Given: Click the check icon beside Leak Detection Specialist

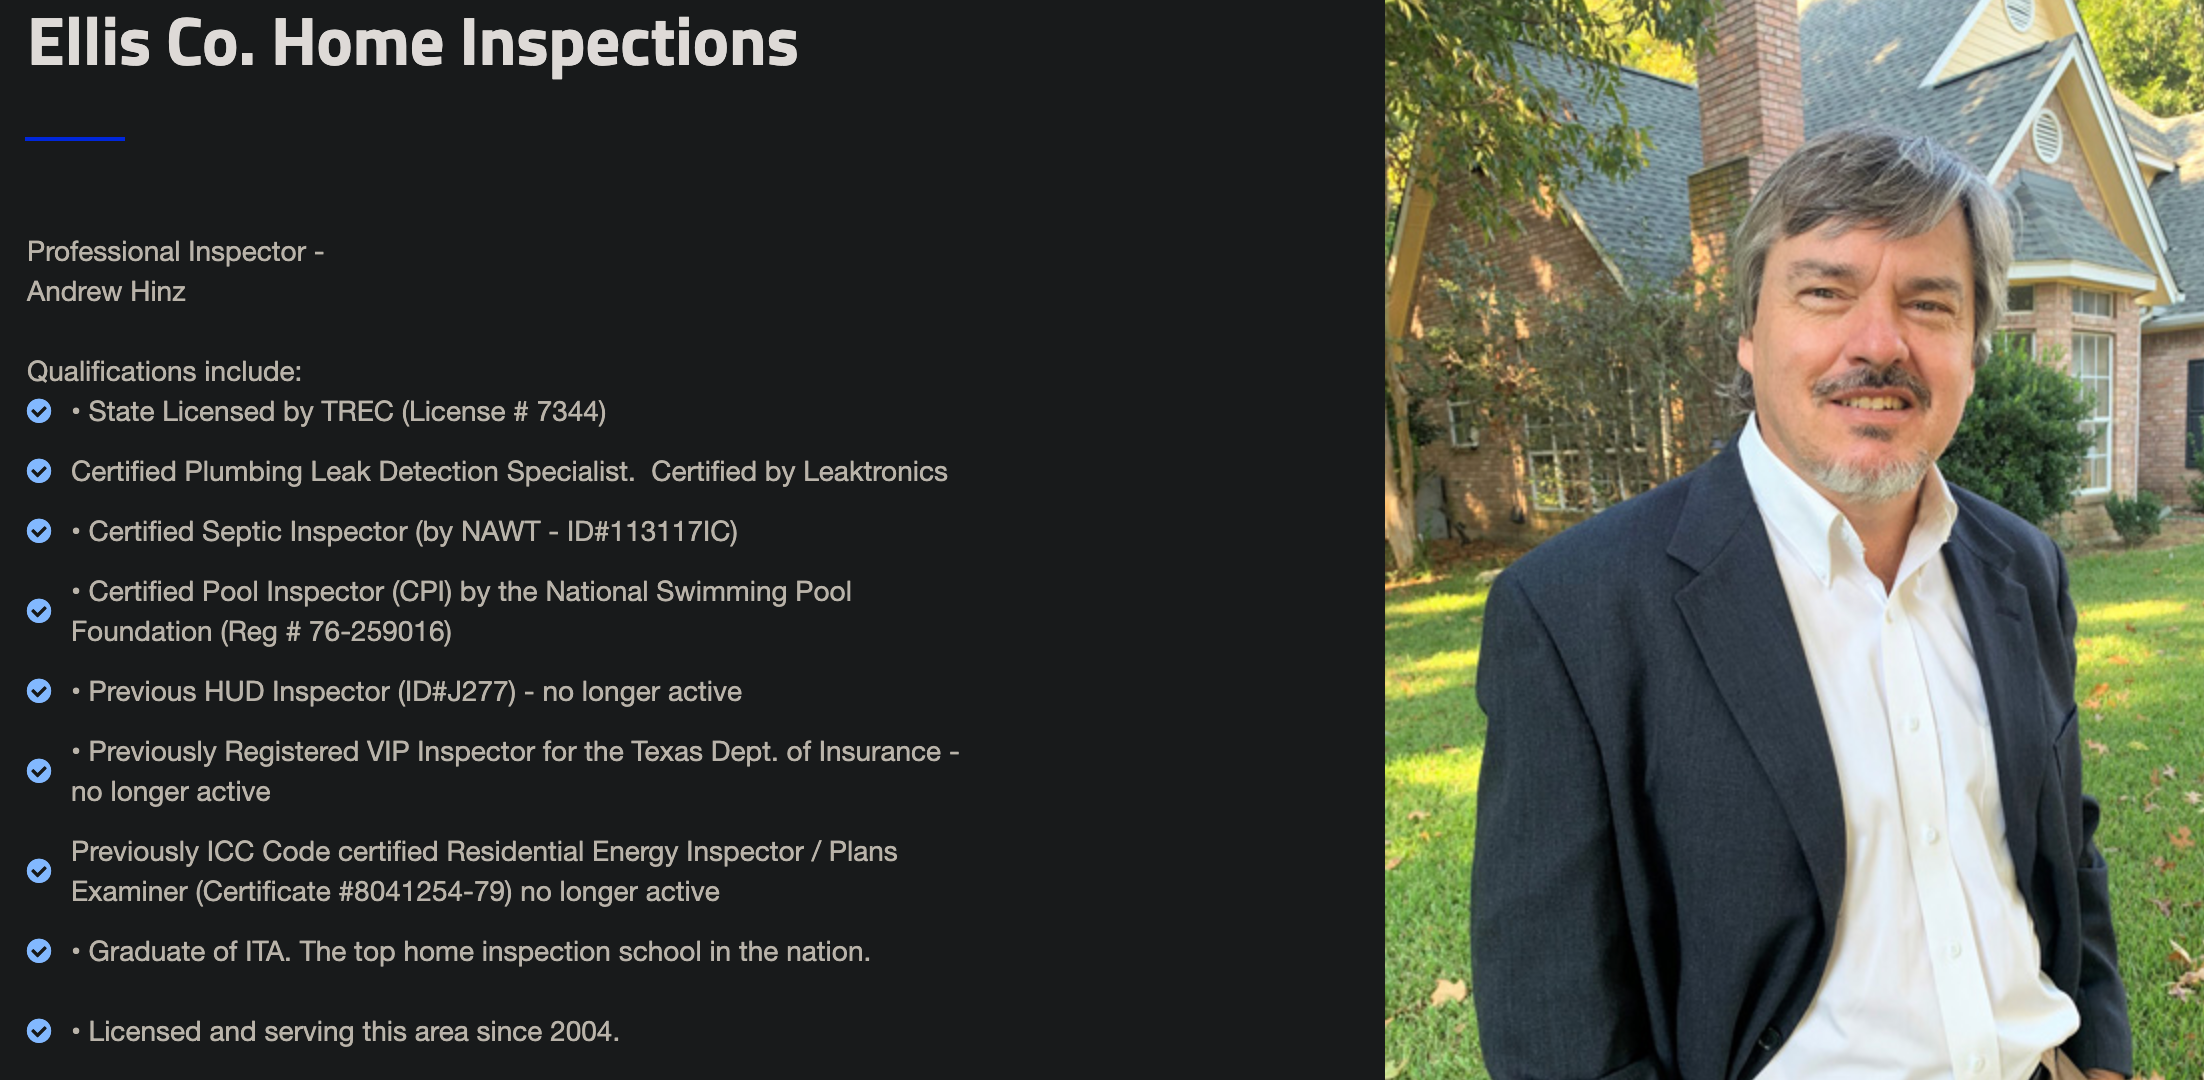Looking at the screenshot, I should 39,471.
